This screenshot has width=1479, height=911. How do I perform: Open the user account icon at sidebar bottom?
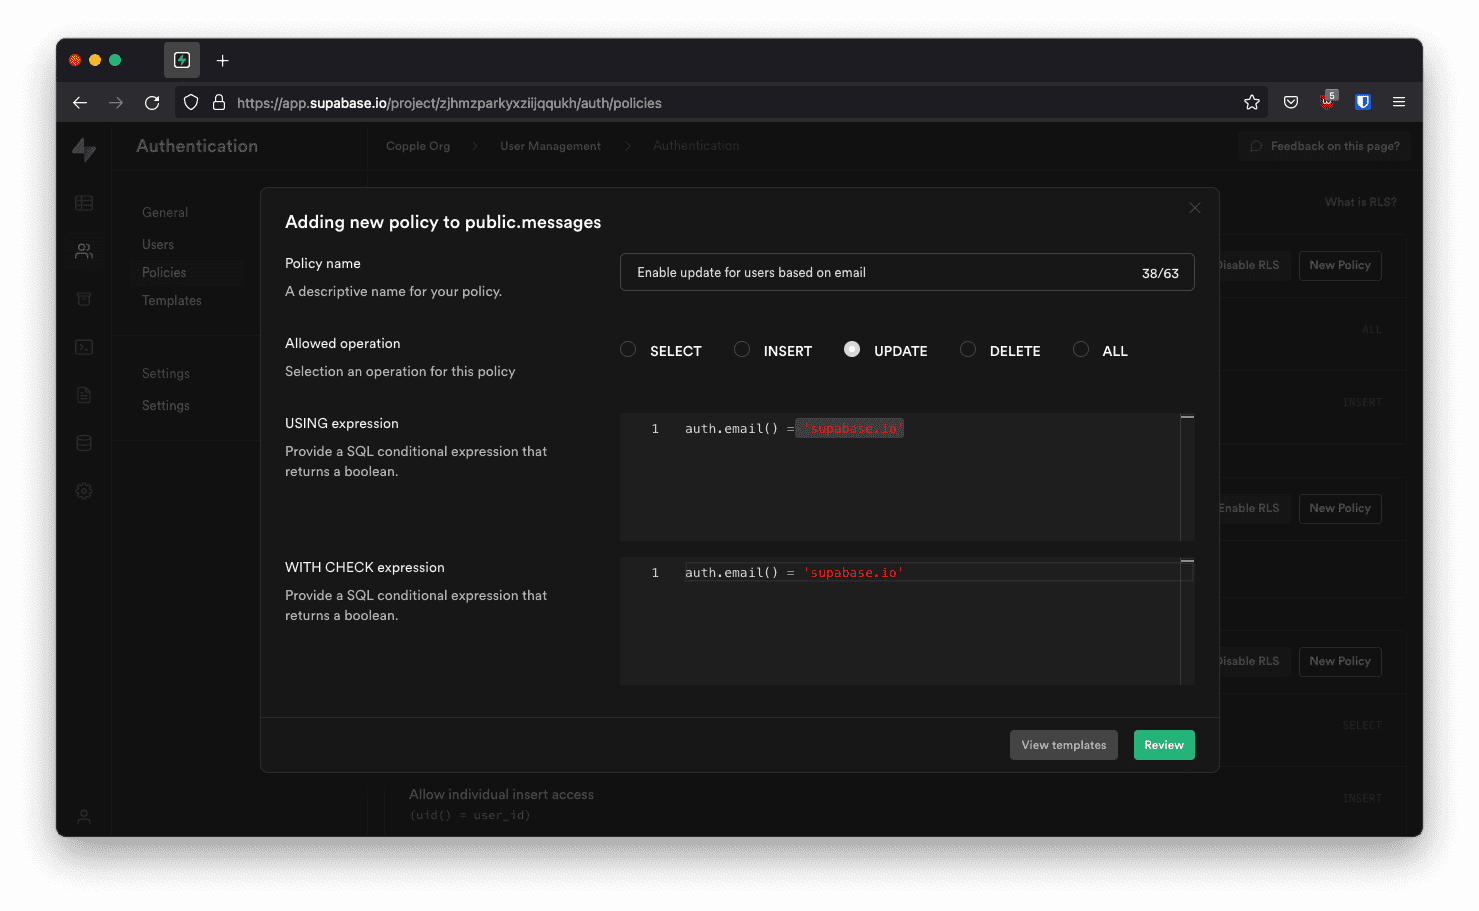tap(84, 817)
